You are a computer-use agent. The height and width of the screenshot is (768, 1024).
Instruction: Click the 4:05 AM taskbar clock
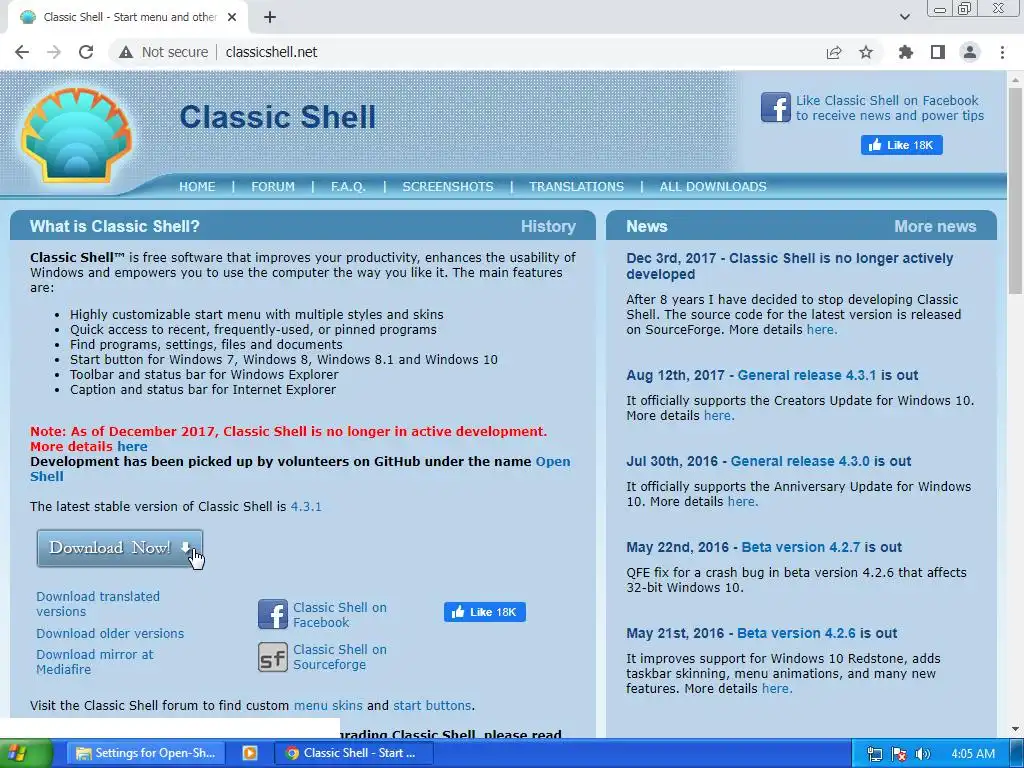[x=973, y=754]
